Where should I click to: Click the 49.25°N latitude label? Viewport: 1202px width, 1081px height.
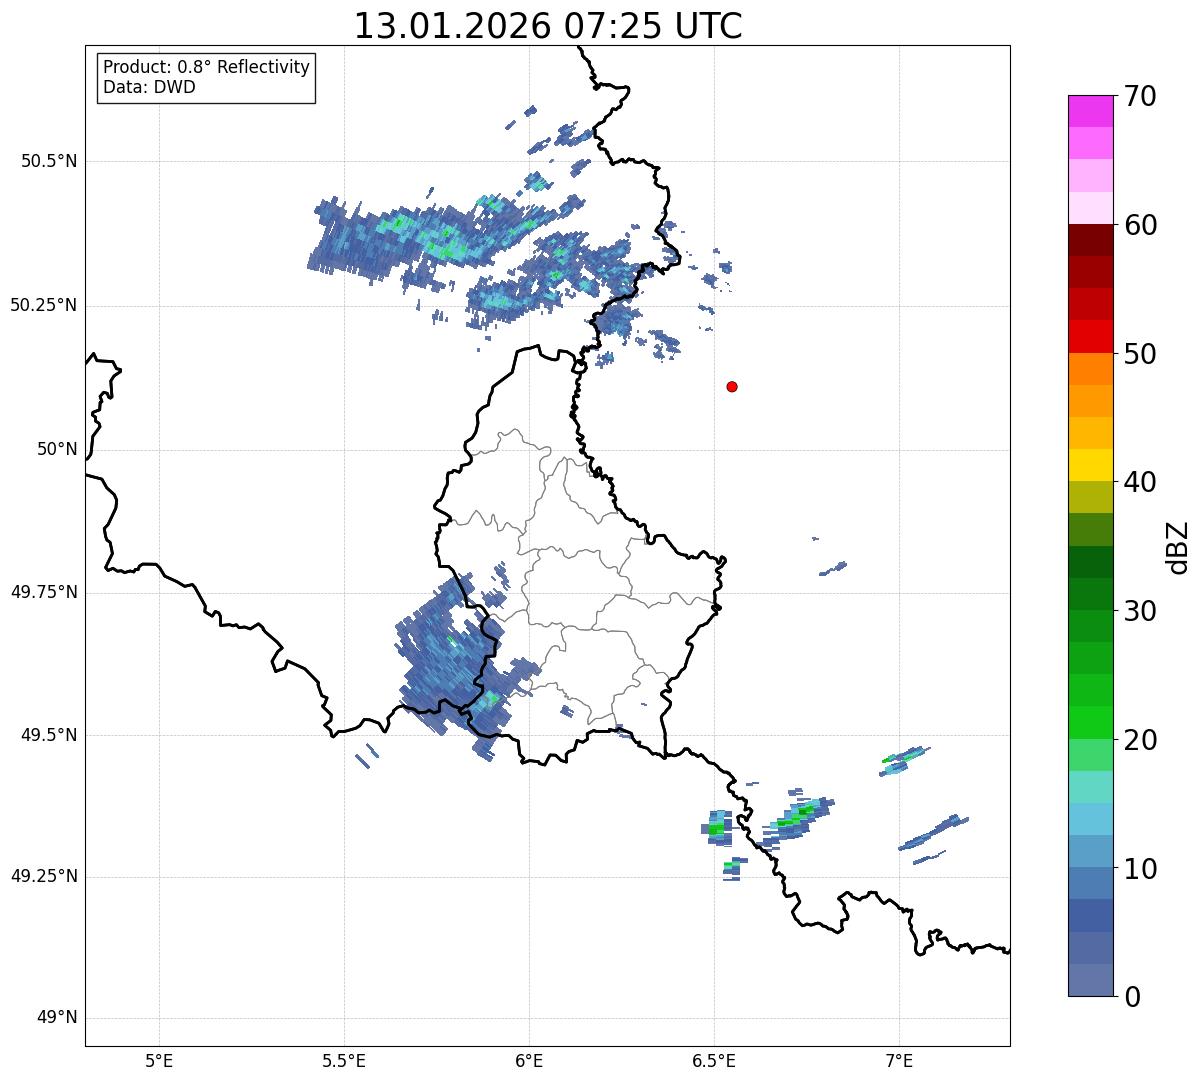(44, 876)
